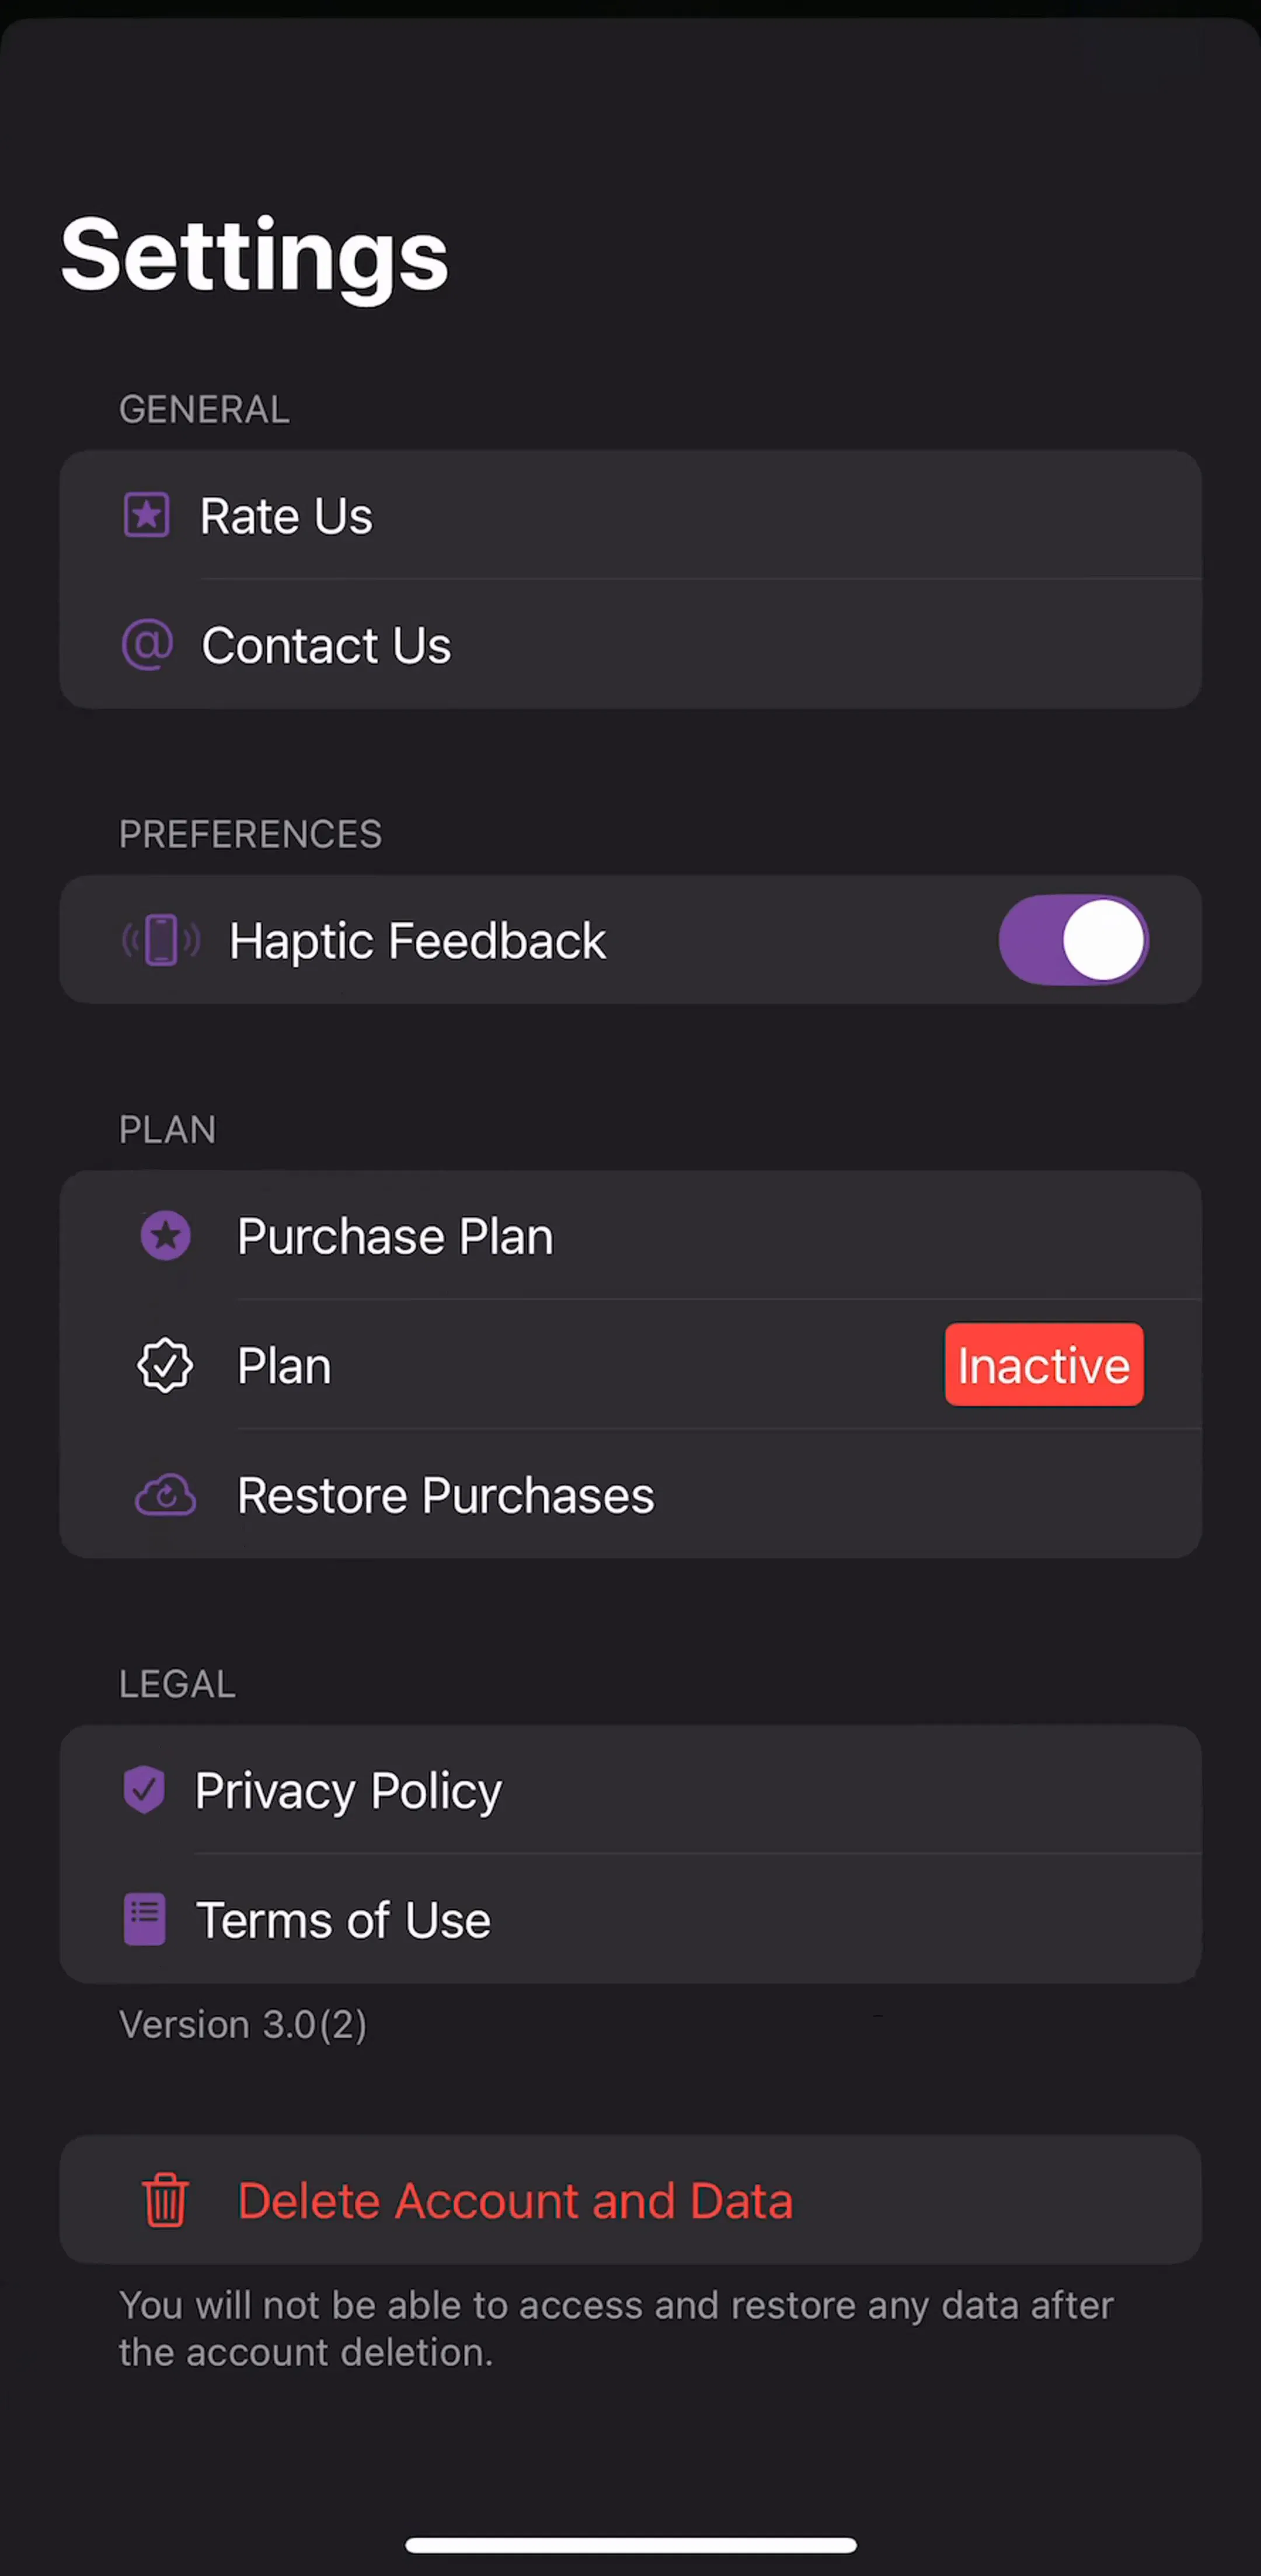This screenshot has height=2576, width=1261.
Task: Tap the star circle Purchase Plan icon
Action: 166,1236
